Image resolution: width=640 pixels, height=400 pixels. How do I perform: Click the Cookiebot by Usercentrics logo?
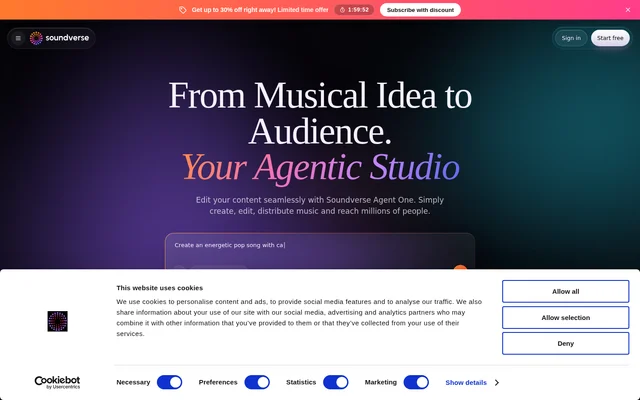pyautogui.click(x=57, y=382)
